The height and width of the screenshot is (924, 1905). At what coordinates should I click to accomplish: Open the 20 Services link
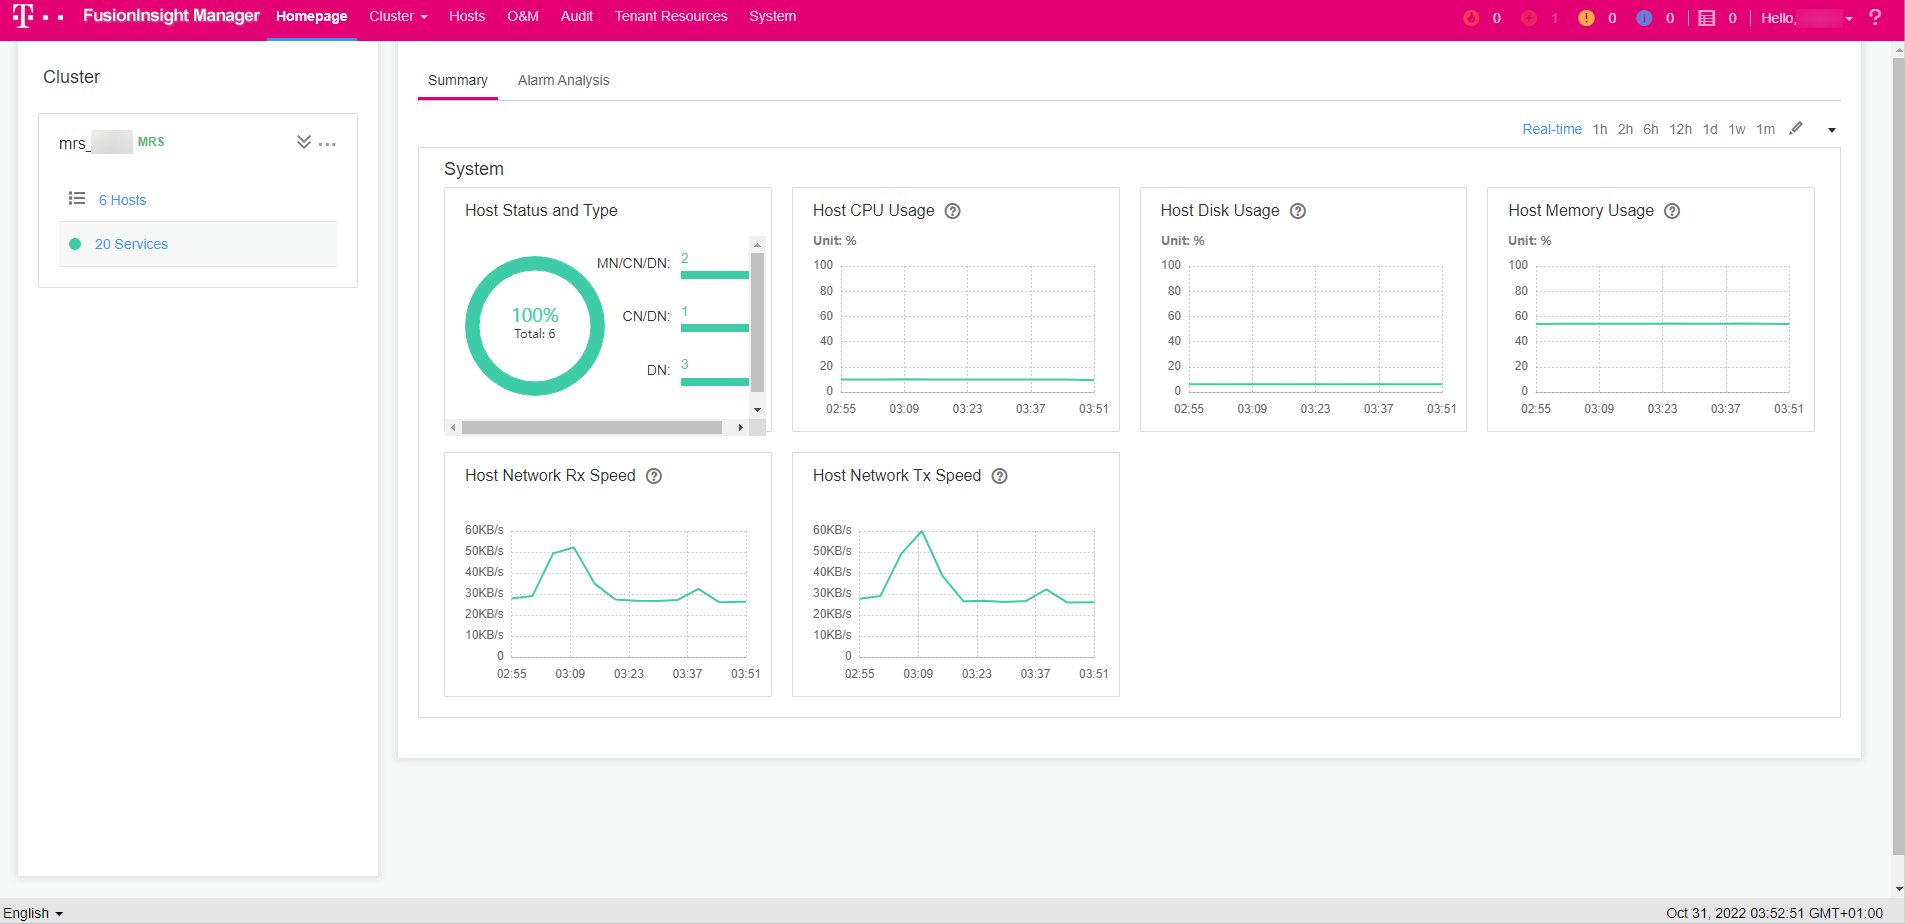(x=131, y=244)
